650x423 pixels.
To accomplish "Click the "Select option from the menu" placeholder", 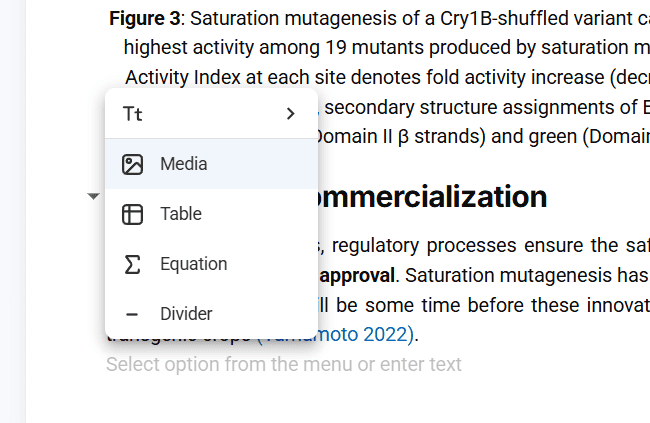I will 284,364.
